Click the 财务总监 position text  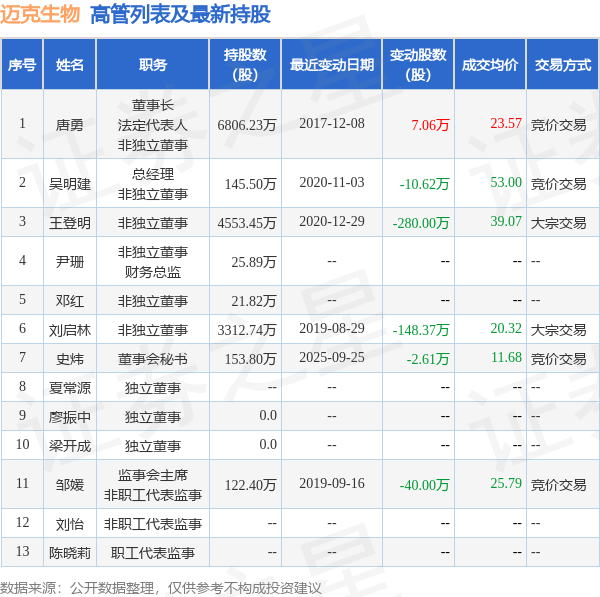153,272
